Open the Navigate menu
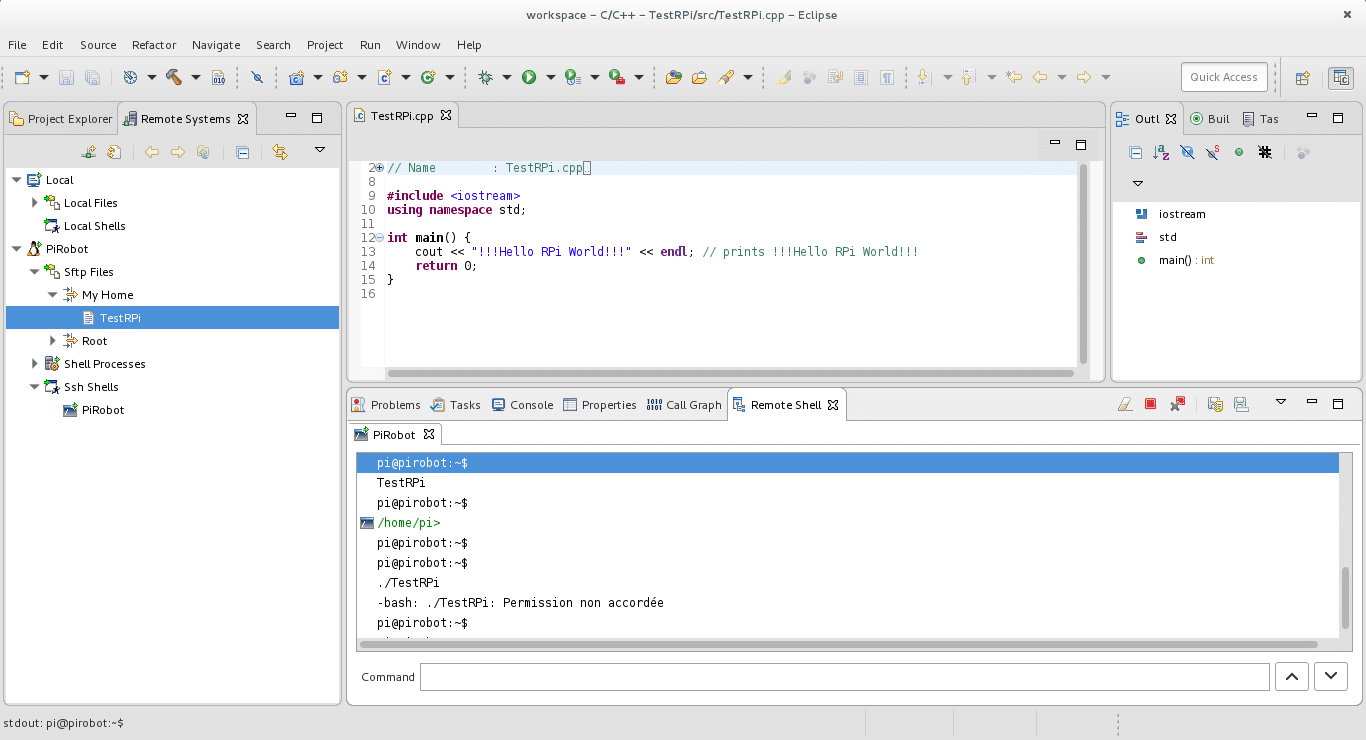 (x=216, y=45)
